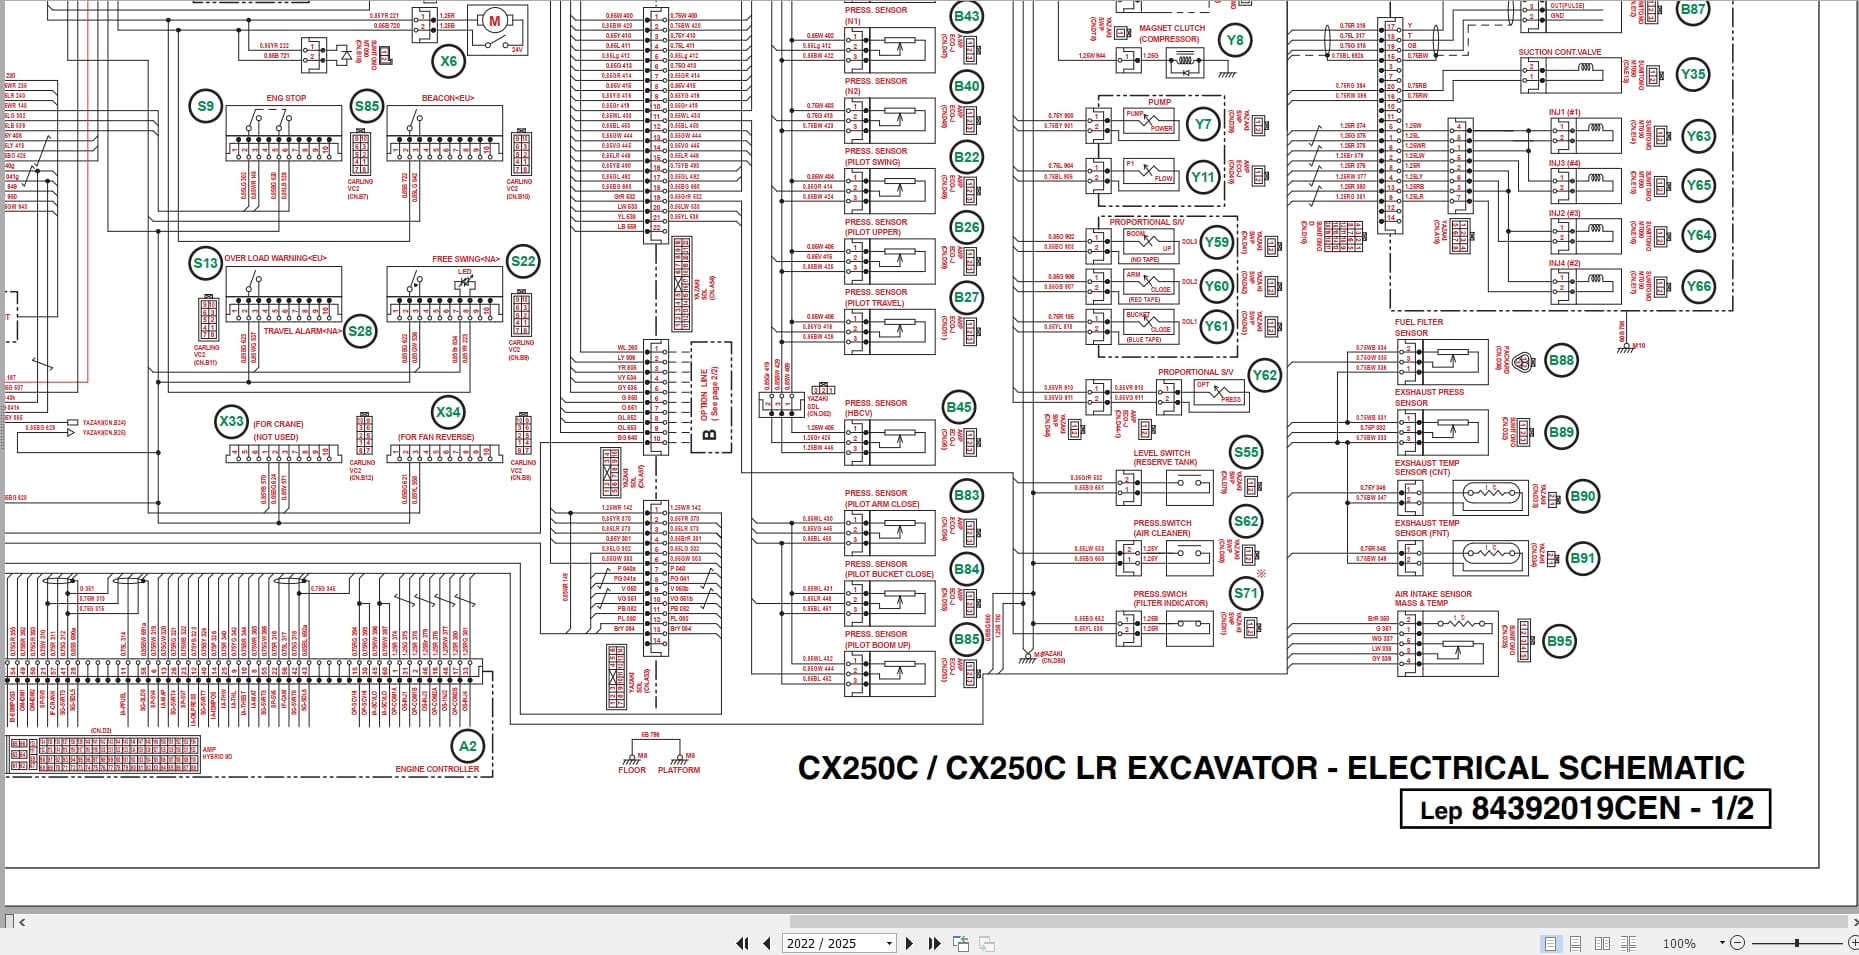This screenshot has height=955, width=1859.
Task: Enable facing pages view mode
Action: [x=1603, y=943]
